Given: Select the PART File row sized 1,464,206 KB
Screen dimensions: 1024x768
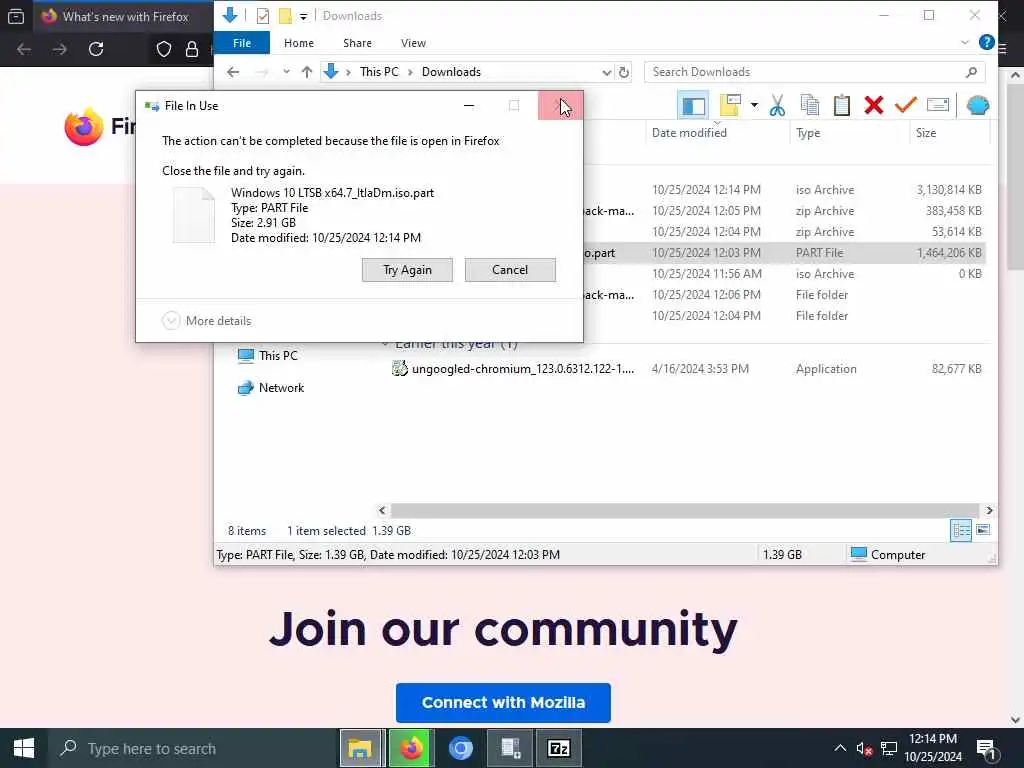Looking at the screenshot, I should coord(784,253).
